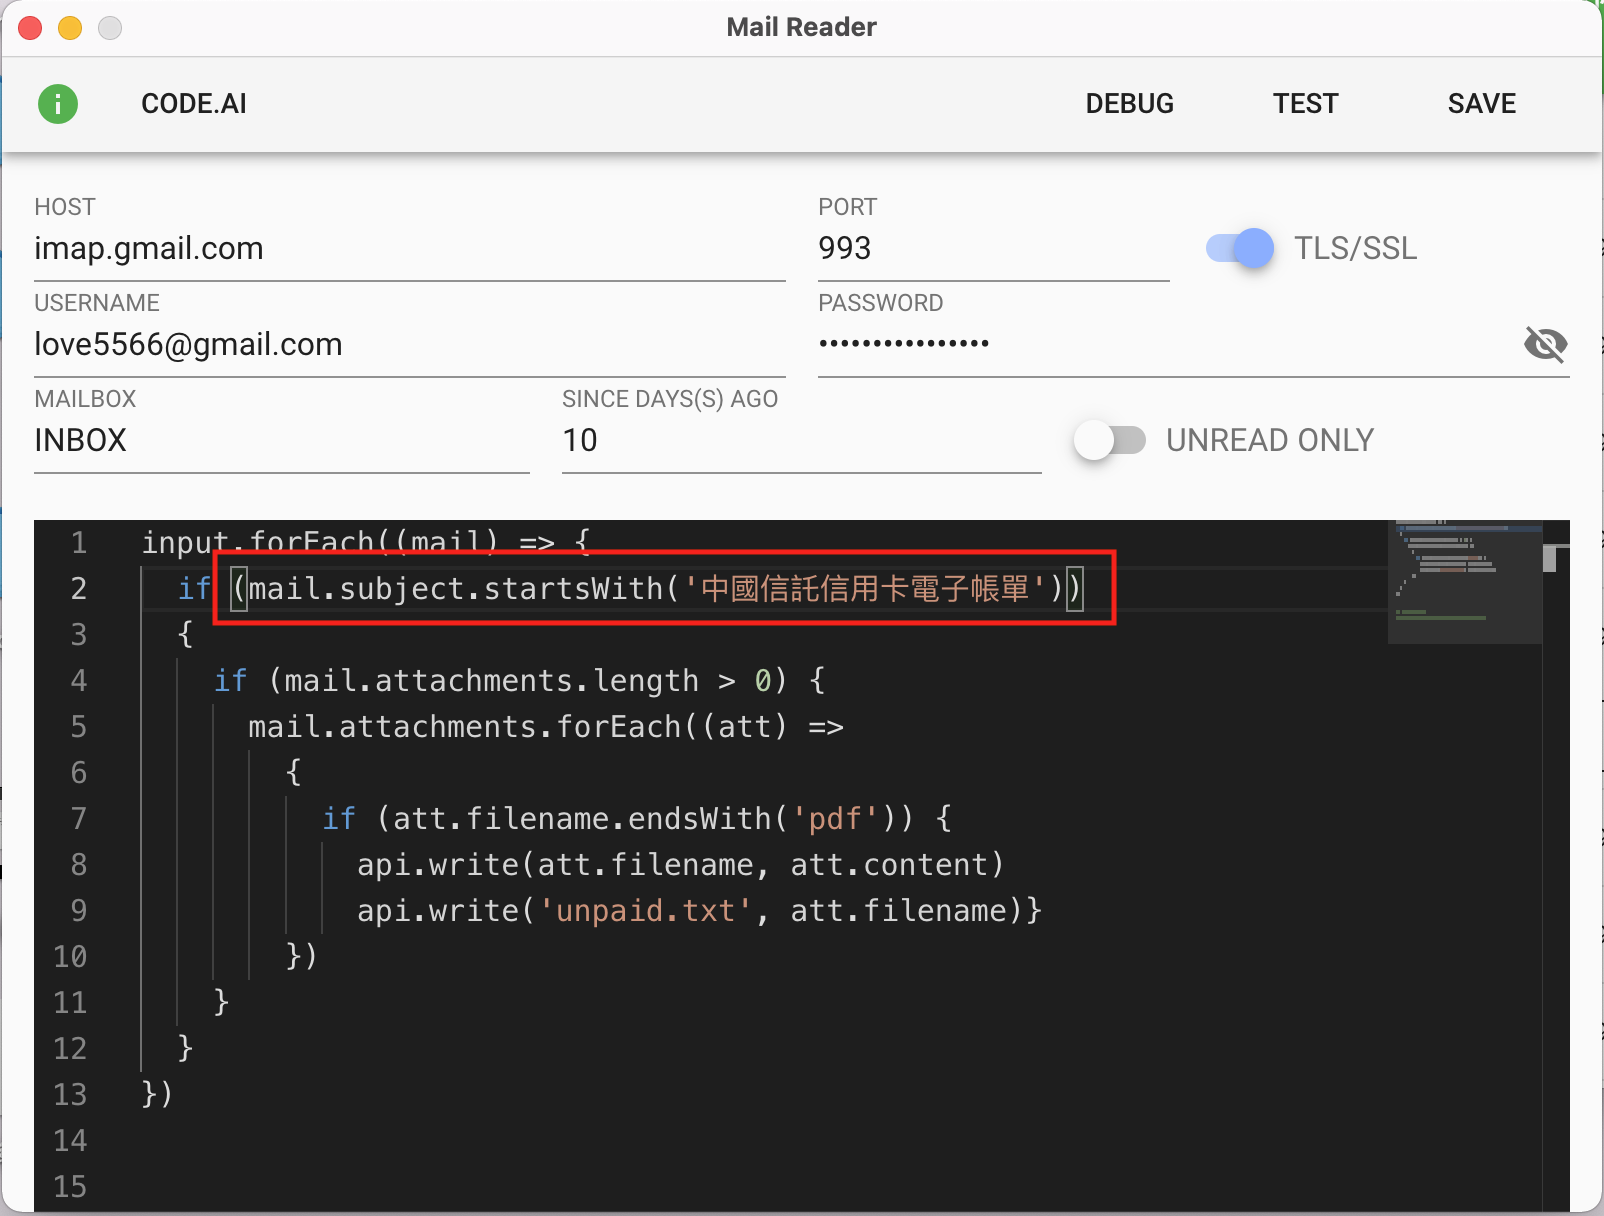Place cursor on 'unpaid.txt' string
The width and height of the screenshot is (1604, 1216).
click(x=645, y=911)
